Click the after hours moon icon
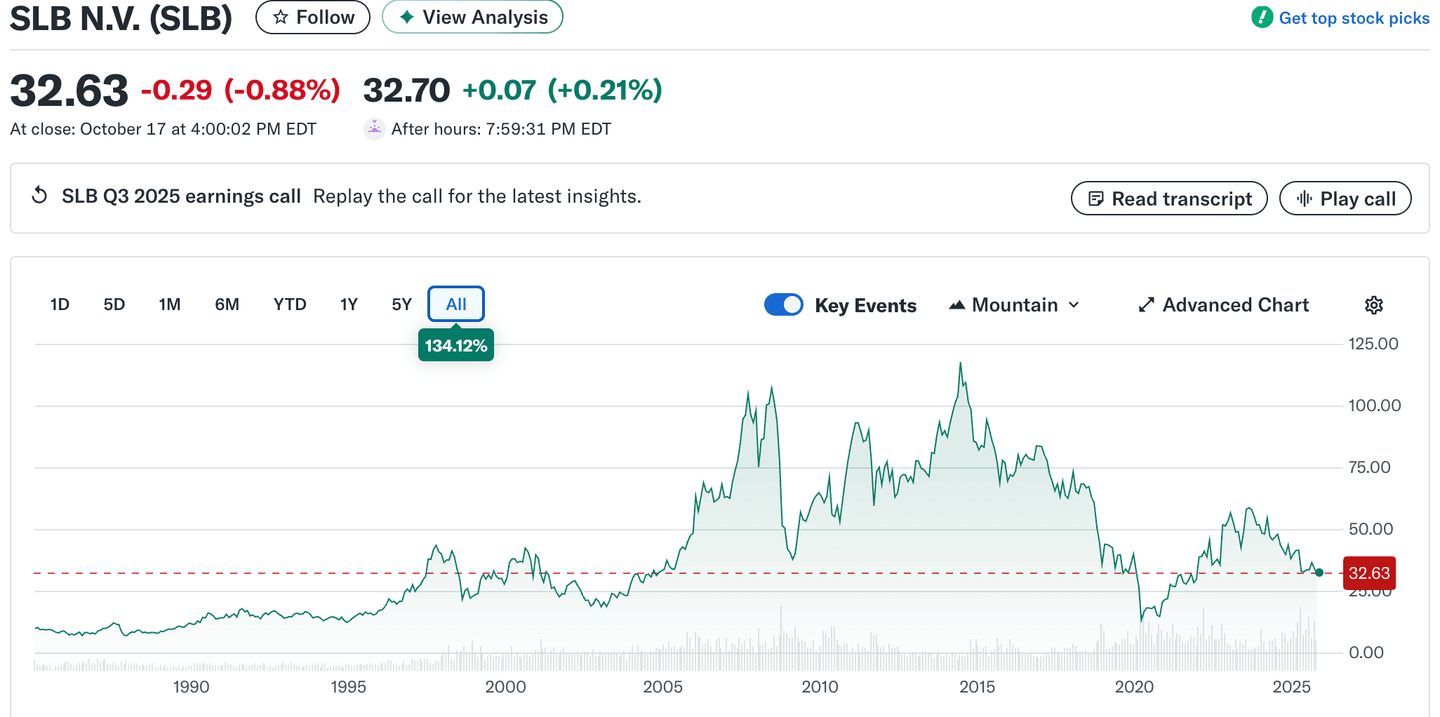Viewport: 1440px width, 717px height. tap(374, 129)
